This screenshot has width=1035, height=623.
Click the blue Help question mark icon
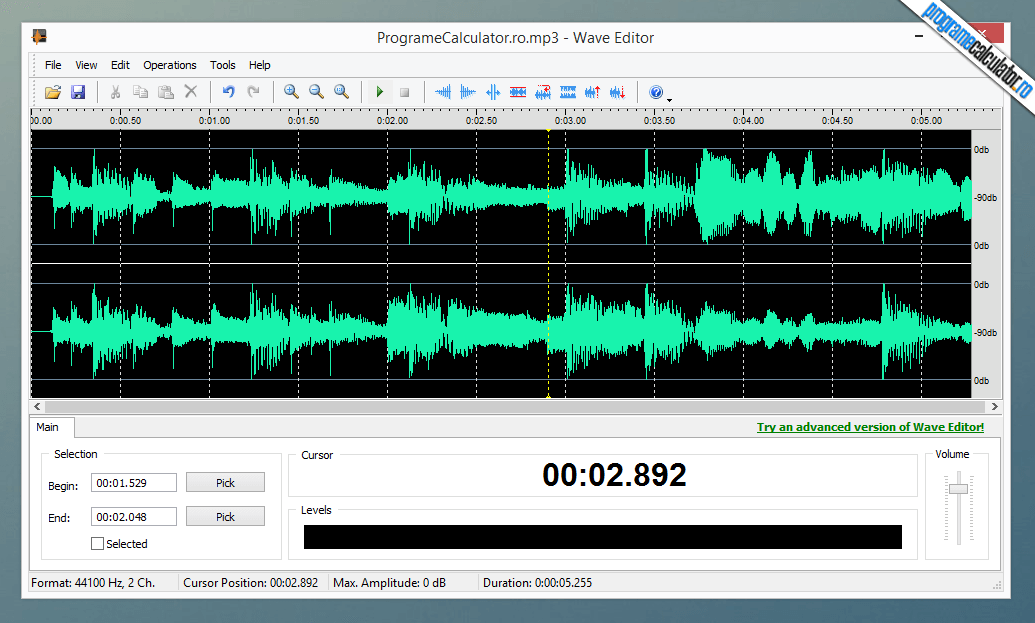point(656,92)
